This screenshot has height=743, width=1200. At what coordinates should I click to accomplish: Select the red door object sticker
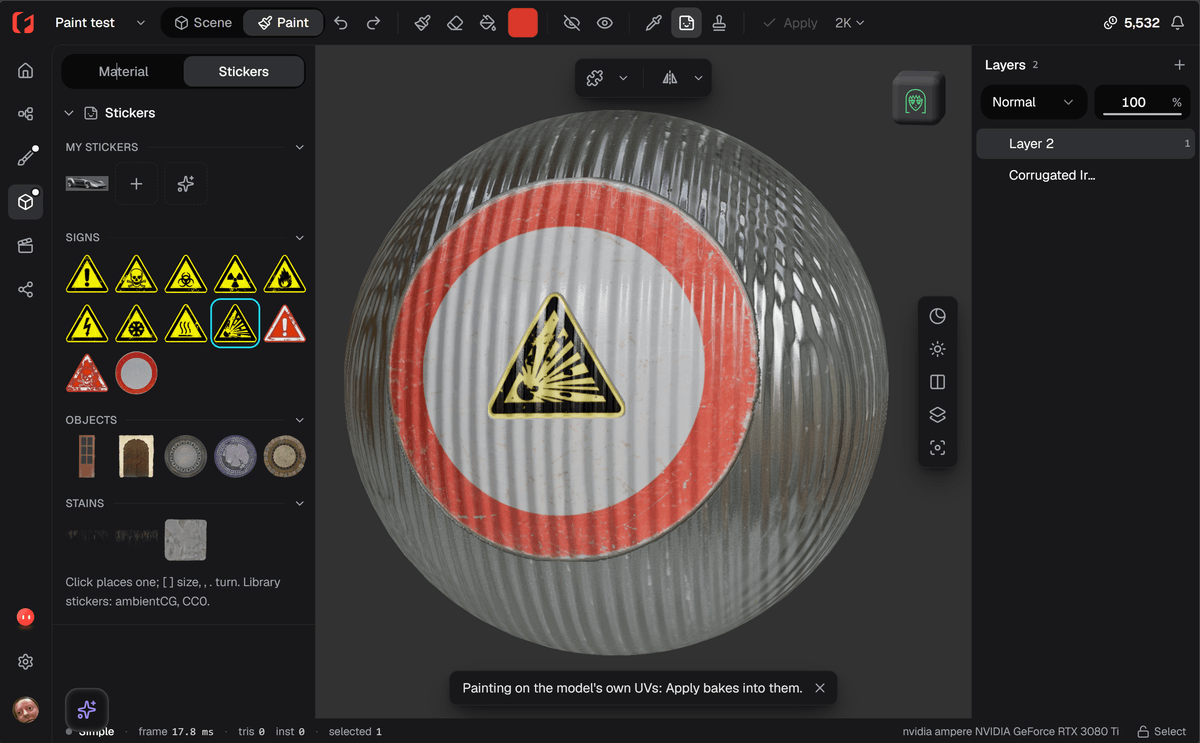[87, 456]
